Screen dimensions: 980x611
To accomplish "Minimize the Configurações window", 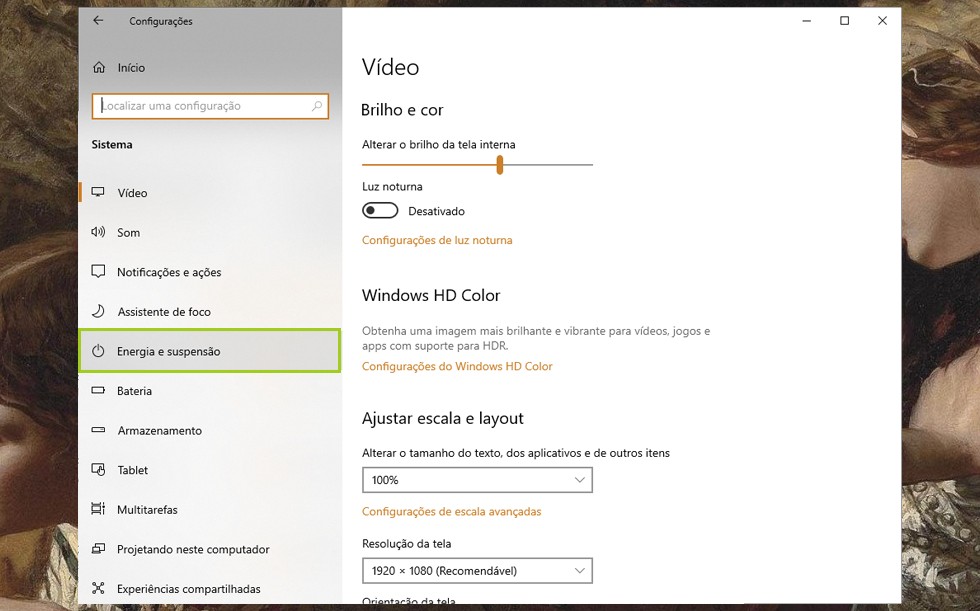I will [807, 21].
